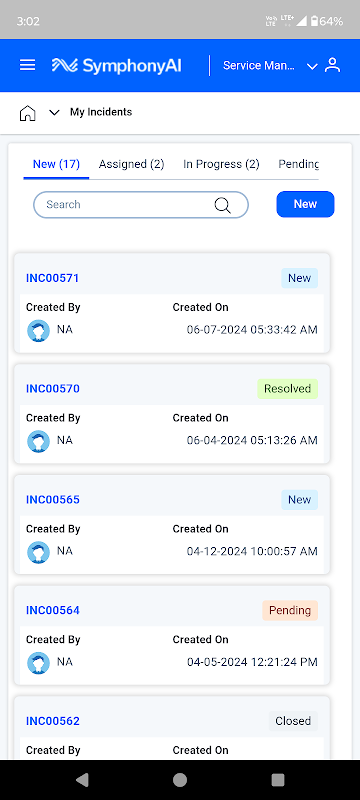The height and width of the screenshot is (800, 360).
Task: Select date 04-12-2024 10:00:57 AM
Action: [x=252, y=552]
